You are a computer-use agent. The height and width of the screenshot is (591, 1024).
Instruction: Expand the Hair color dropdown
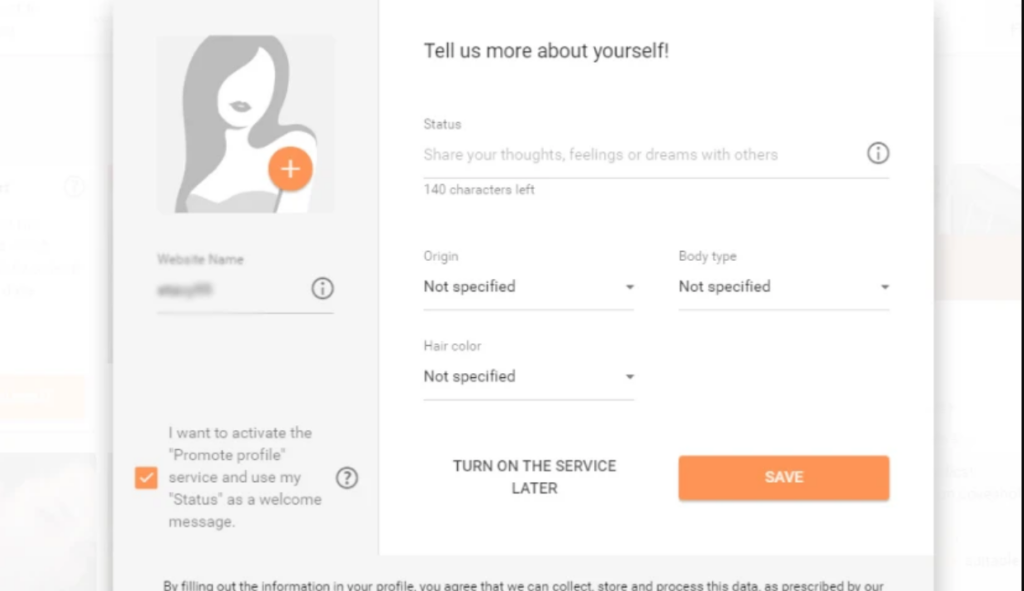click(x=528, y=377)
